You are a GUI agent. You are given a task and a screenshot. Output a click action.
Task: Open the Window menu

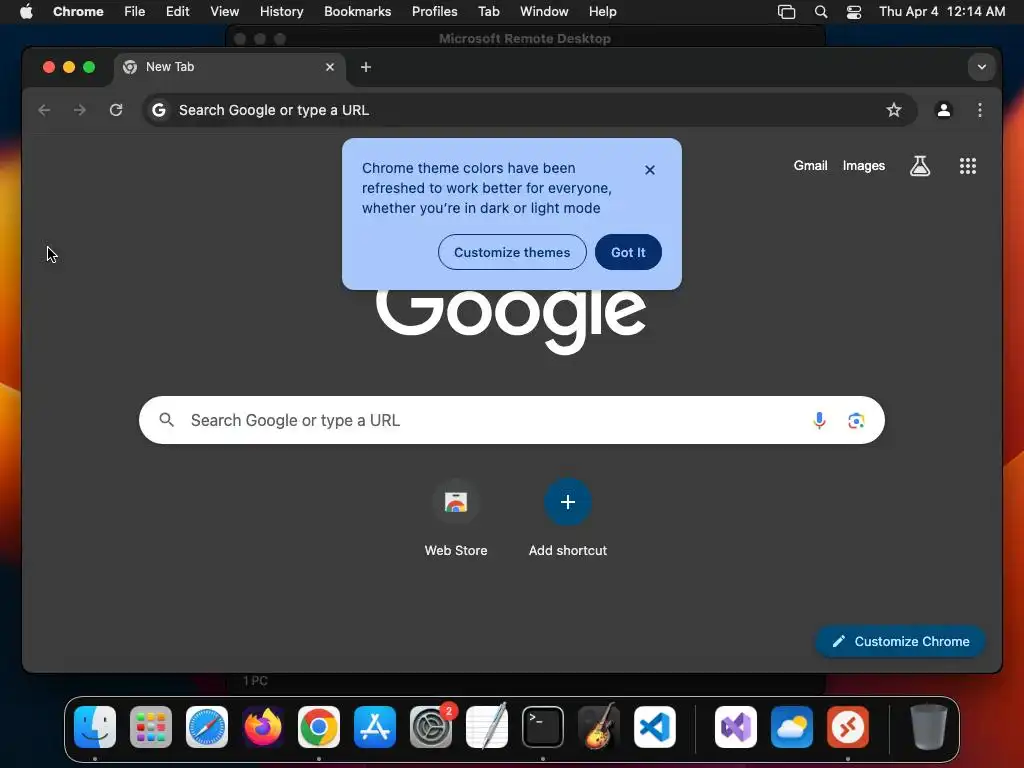544,12
